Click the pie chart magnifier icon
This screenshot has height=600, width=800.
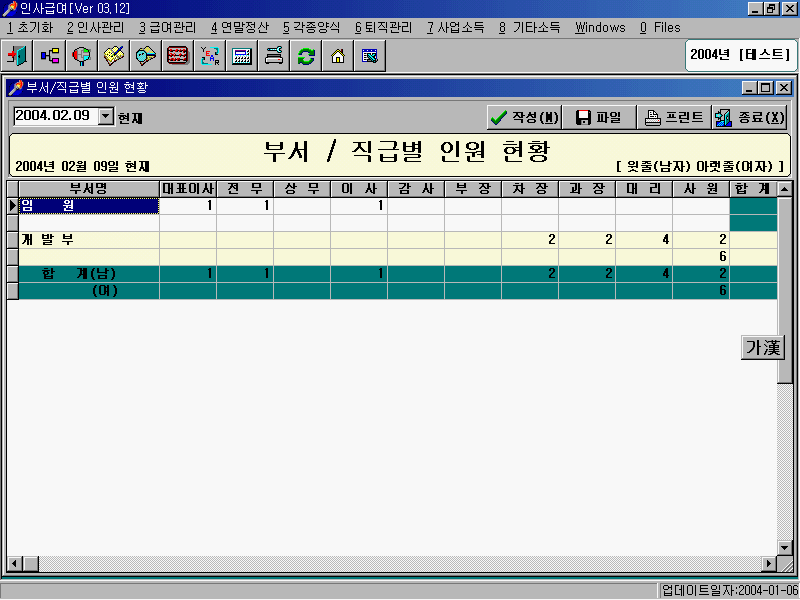(x=81, y=56)
